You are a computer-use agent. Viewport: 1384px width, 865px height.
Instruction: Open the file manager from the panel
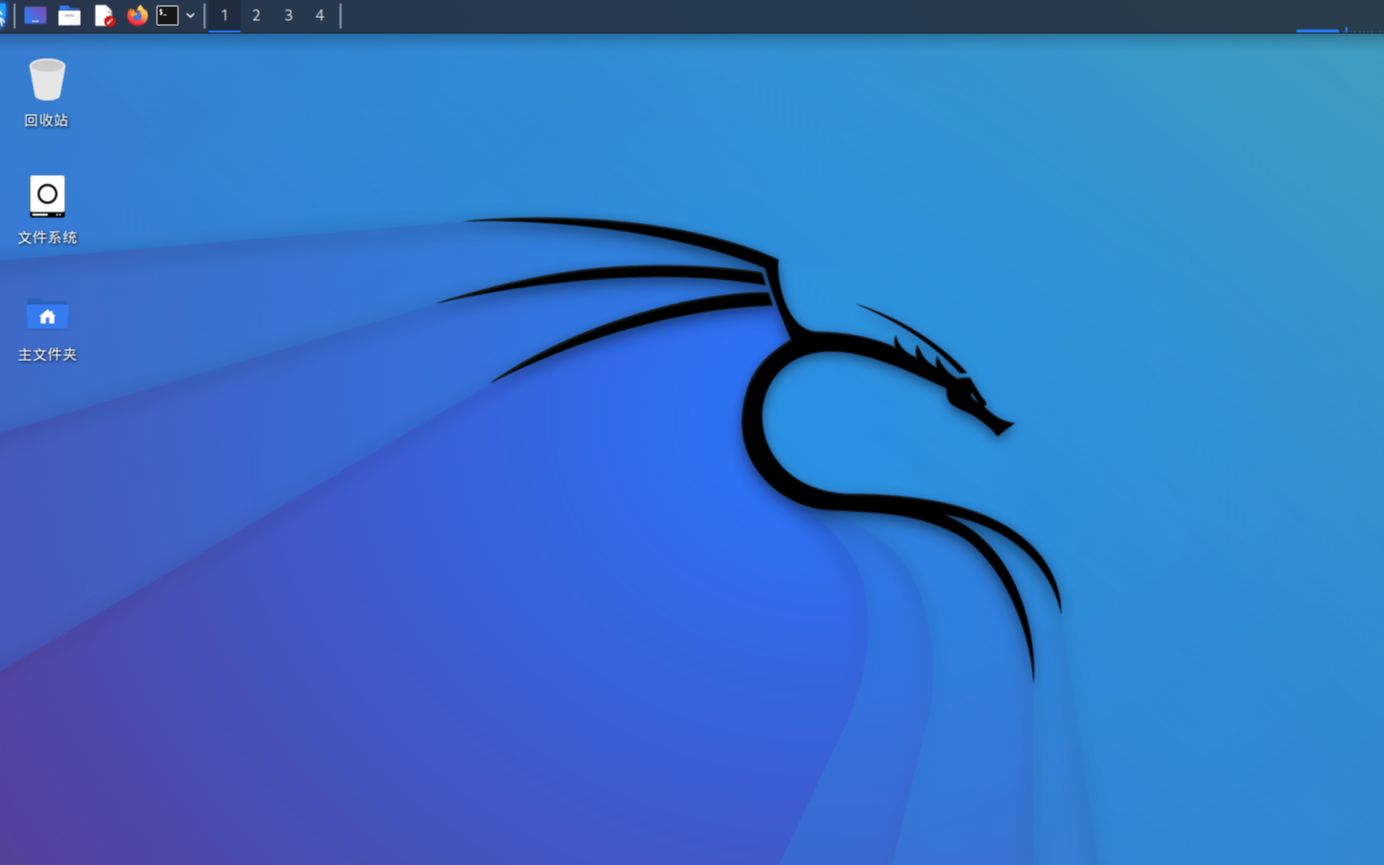pyautogui.click(x=69, y=15)
